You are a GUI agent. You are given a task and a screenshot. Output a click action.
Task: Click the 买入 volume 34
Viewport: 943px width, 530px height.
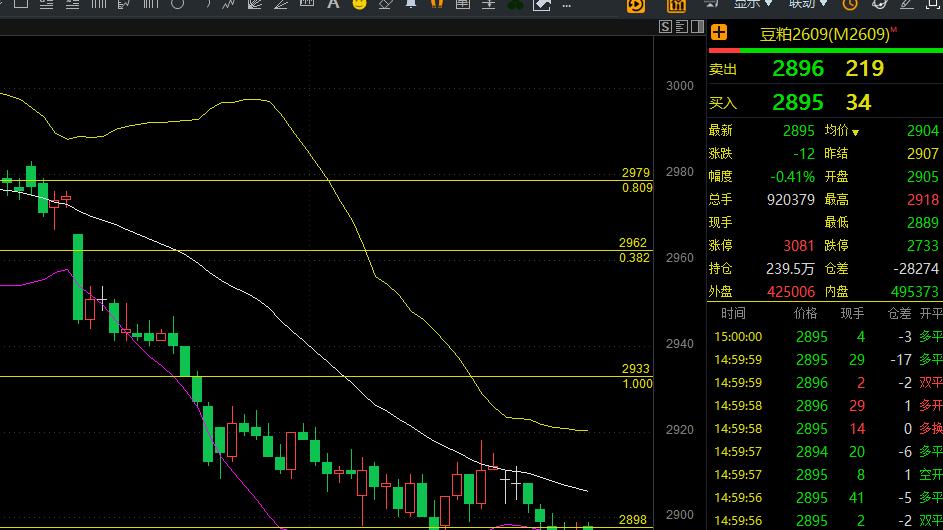[858, 103]
